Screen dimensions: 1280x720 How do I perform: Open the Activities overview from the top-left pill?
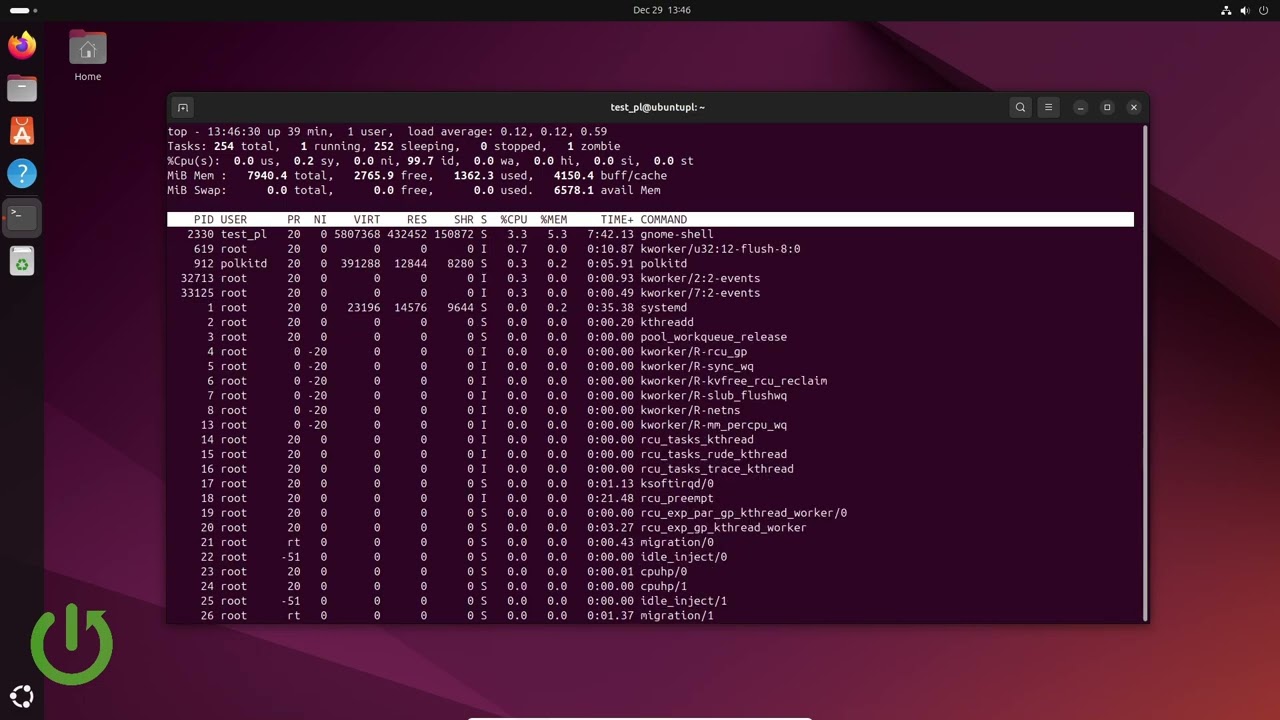(23, 10)
